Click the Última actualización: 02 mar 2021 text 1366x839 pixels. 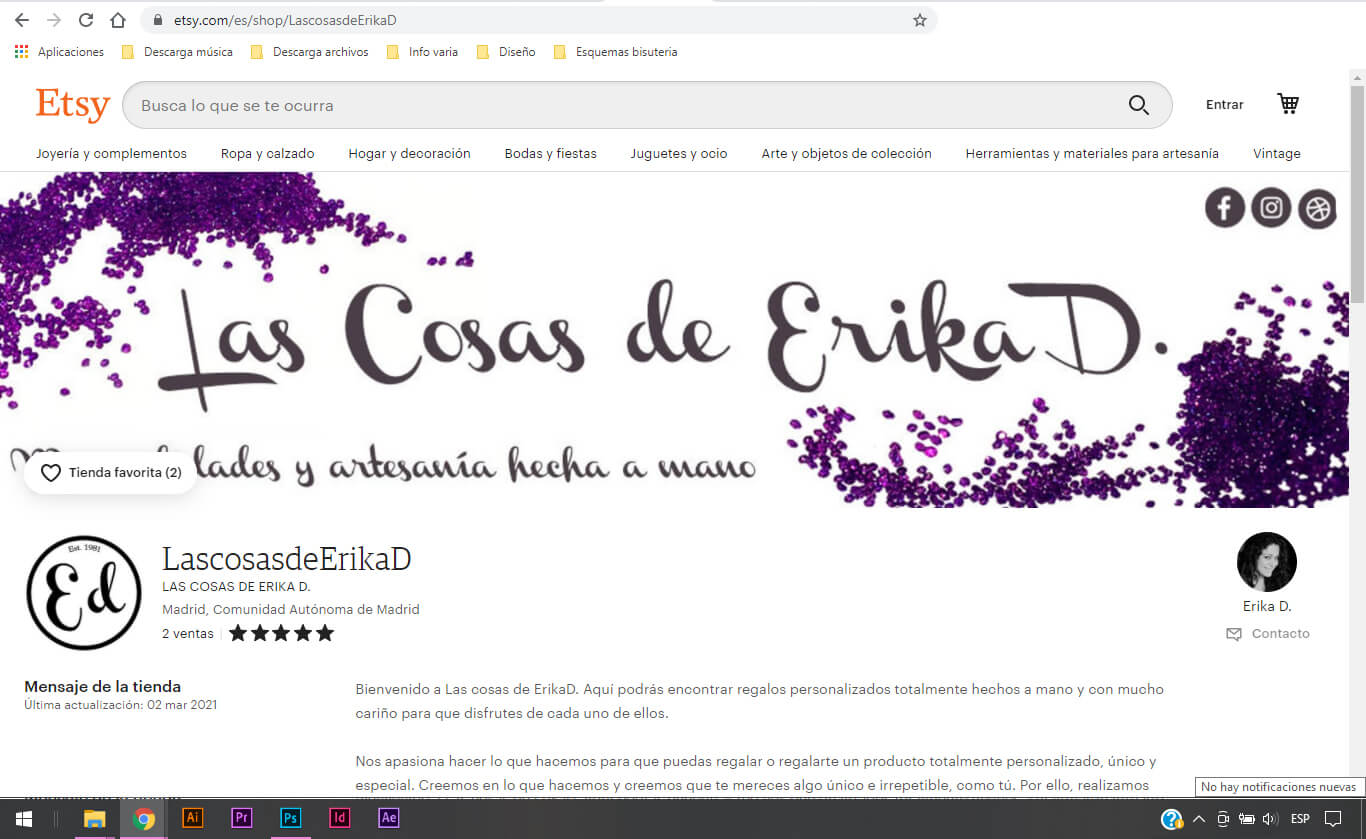pyautogui.click(x=121, y=705)
